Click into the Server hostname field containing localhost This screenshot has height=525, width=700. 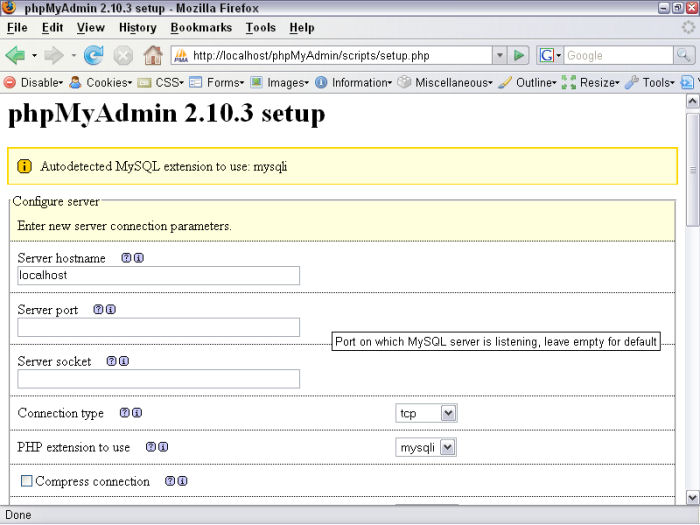click(x=158, y=275)
